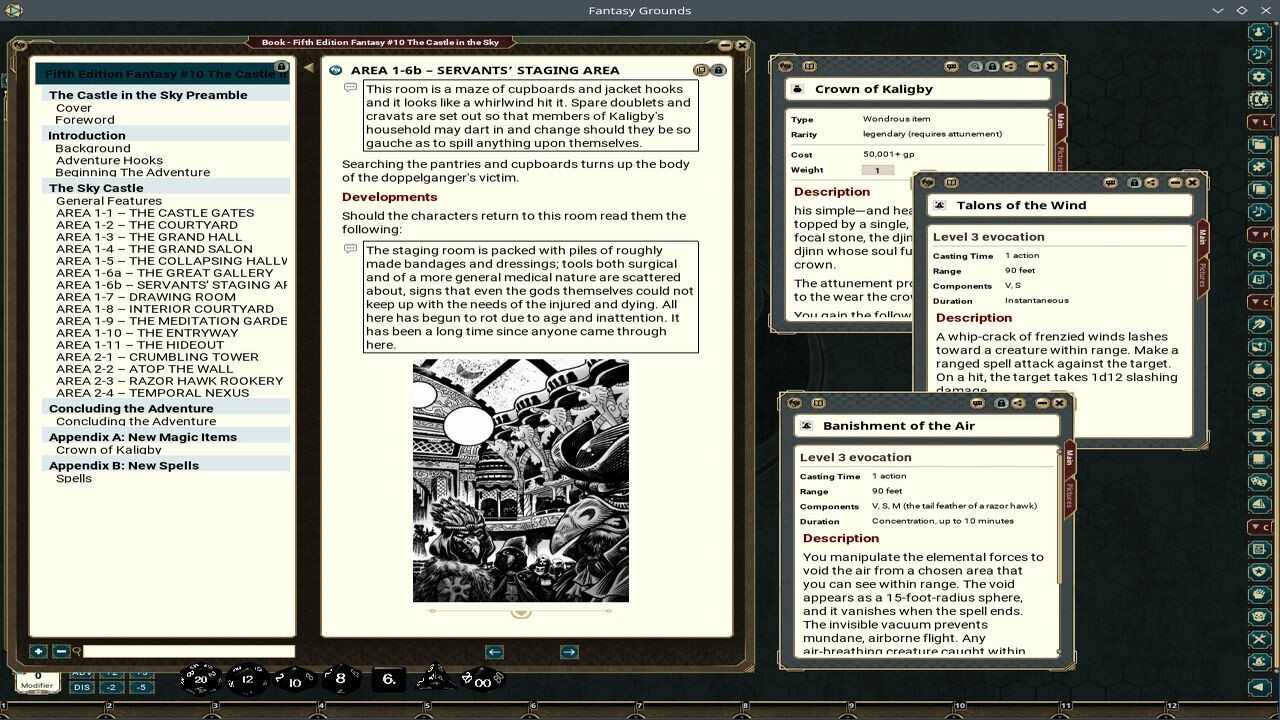
Task: Open the book reference icon on Crown of Kaligby header
Action: pos(810,66)
